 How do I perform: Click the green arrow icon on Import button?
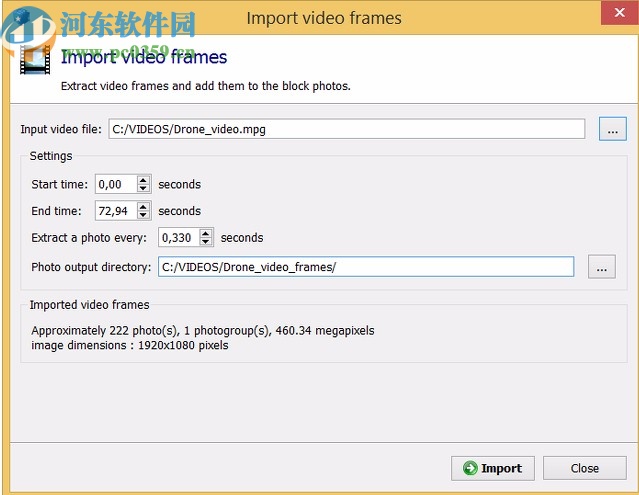(x=470, y=468)
